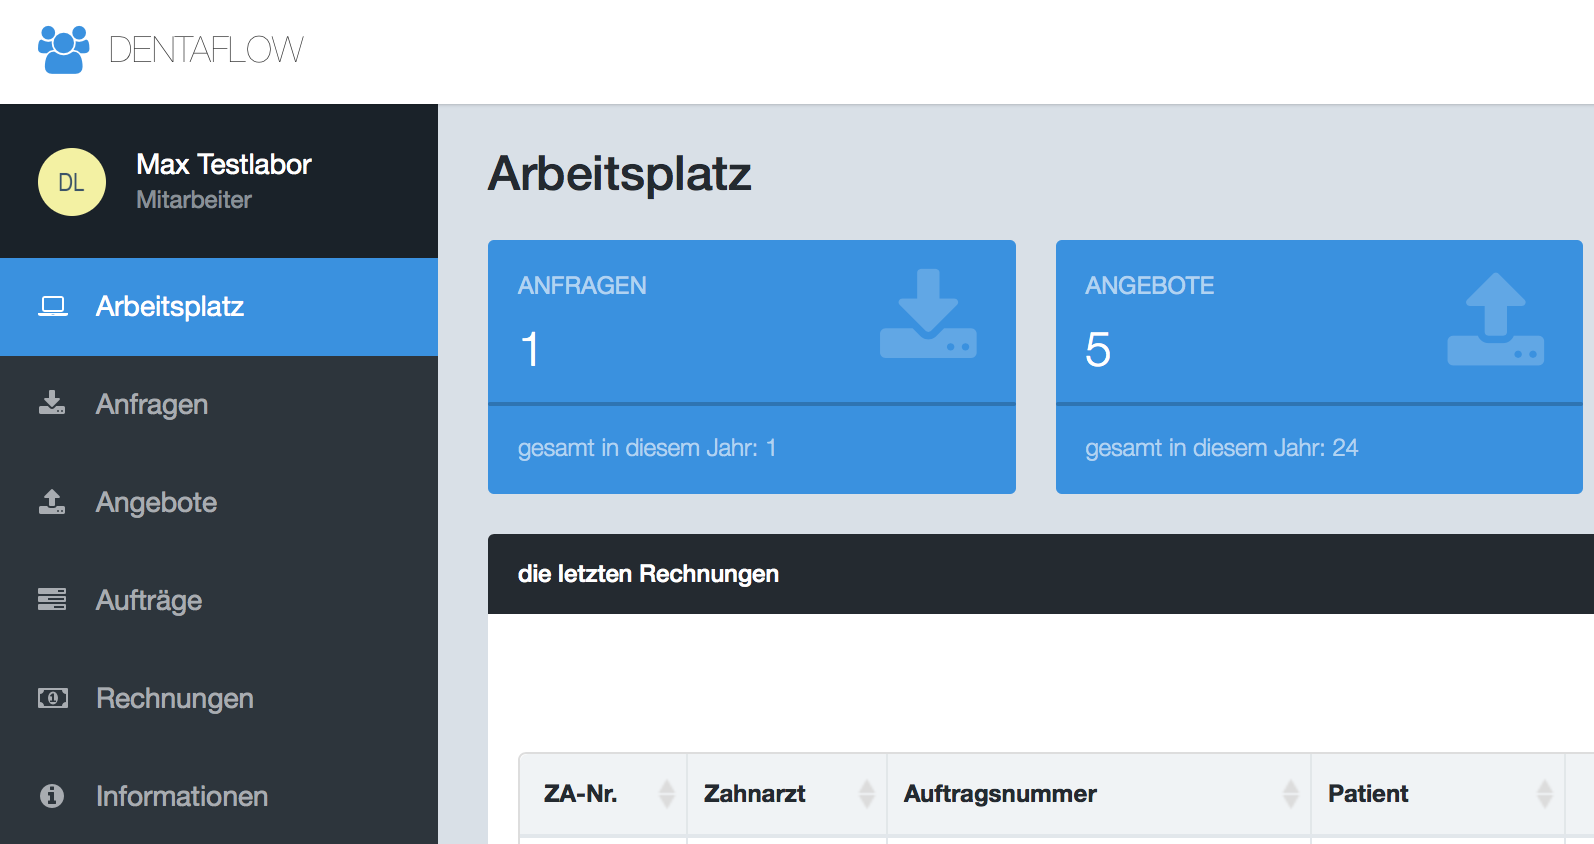Click the large upload icon in Angebote card
Viewport: 1594px width, 844px height.
(x=1495, y=319)
